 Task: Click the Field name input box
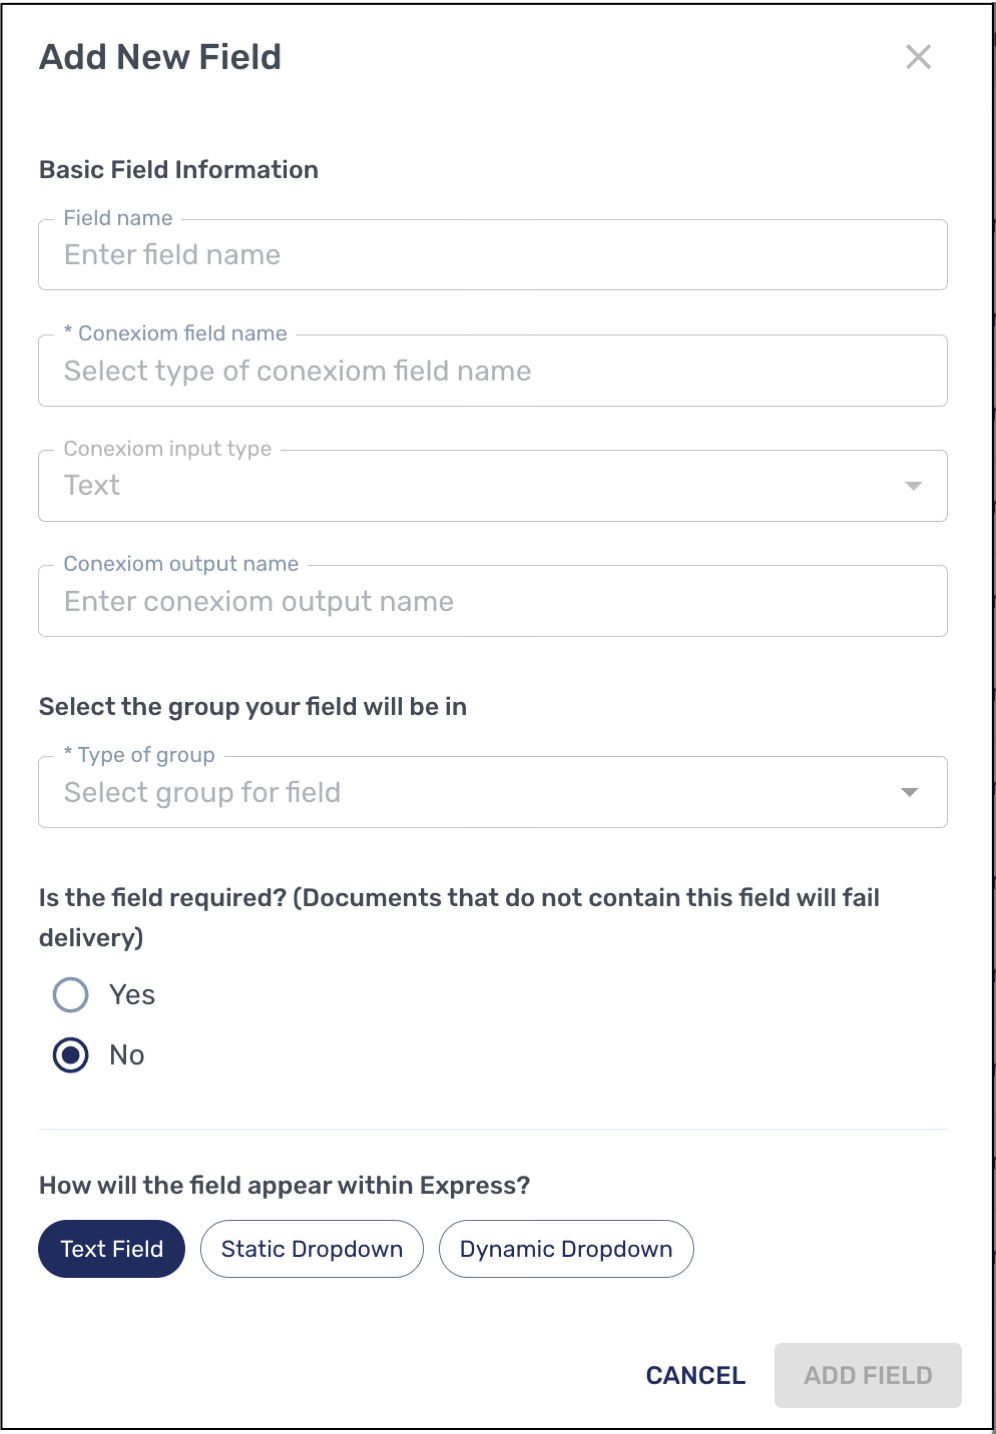pyautogui.click(x=493, y=255)
